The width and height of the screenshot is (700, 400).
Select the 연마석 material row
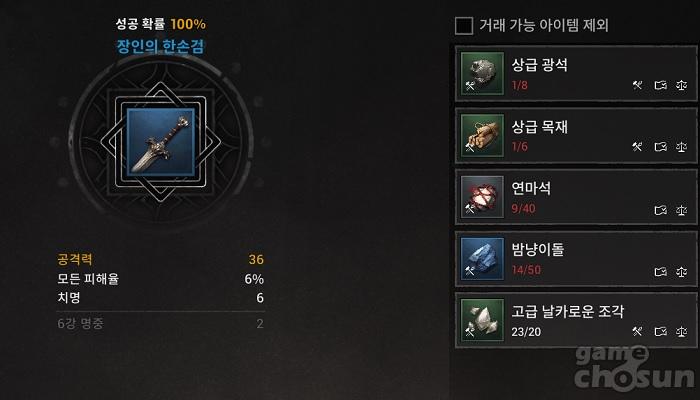tap(576, 197)
